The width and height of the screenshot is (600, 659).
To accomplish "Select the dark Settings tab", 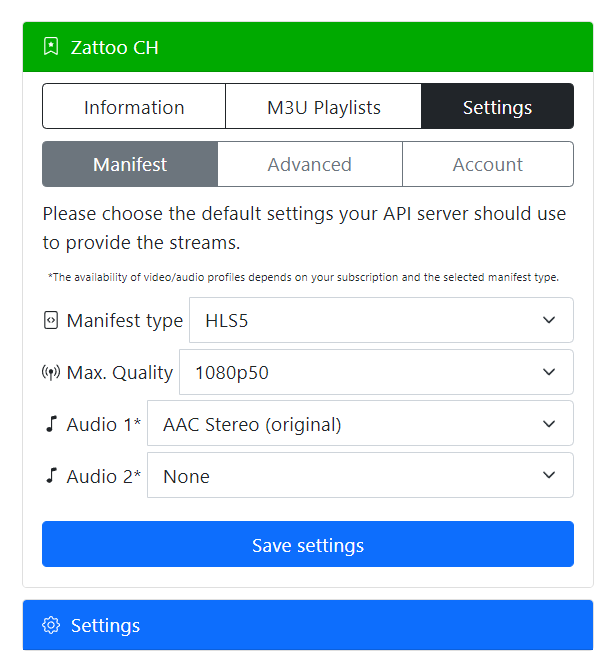I will [x=497, y=106].
